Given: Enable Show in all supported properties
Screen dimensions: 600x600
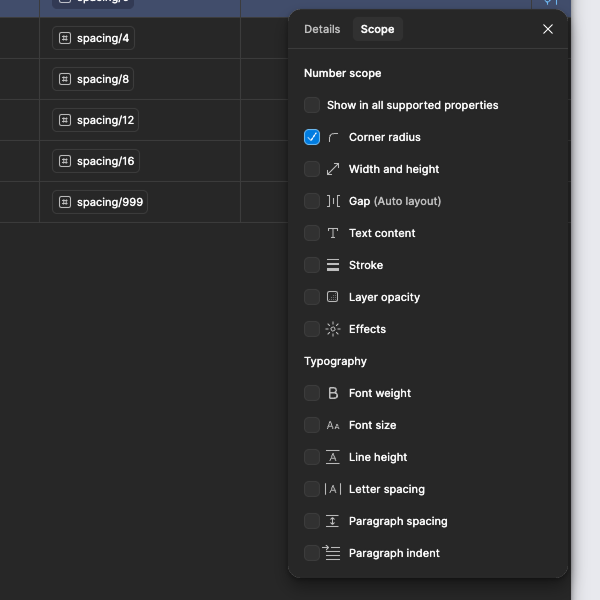Looking at the screenshot, I should tap(312, 105).
